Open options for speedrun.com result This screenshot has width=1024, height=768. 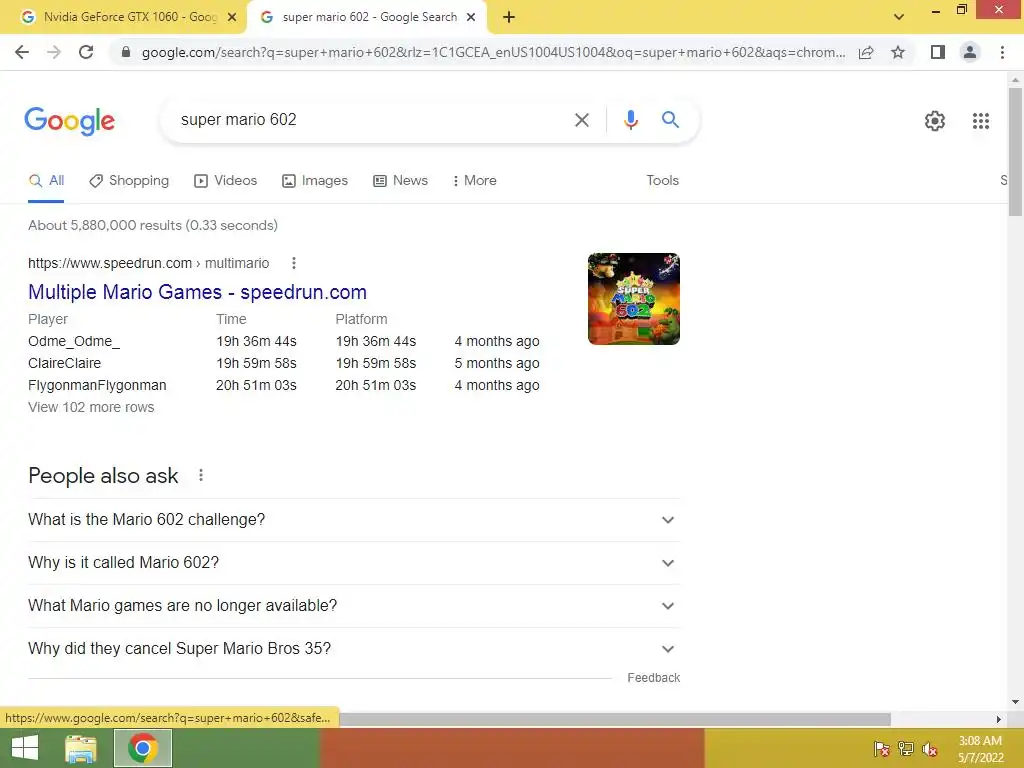(294, 263)
